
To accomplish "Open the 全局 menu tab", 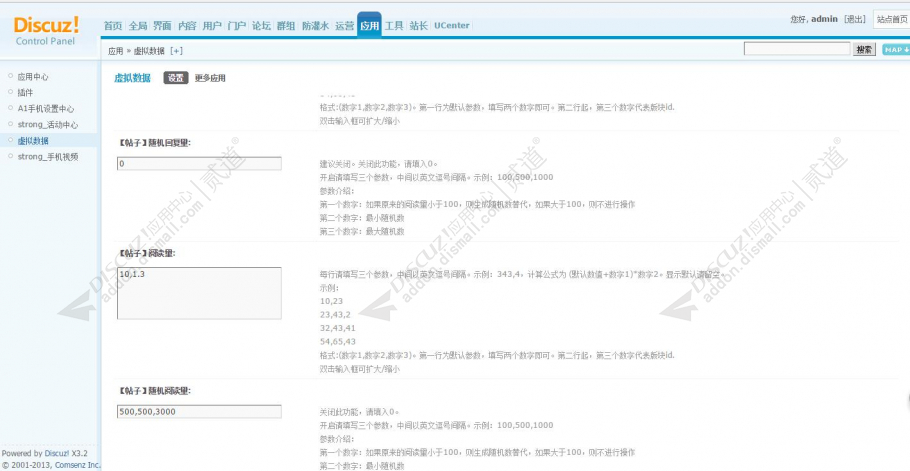I will [138, 26].
